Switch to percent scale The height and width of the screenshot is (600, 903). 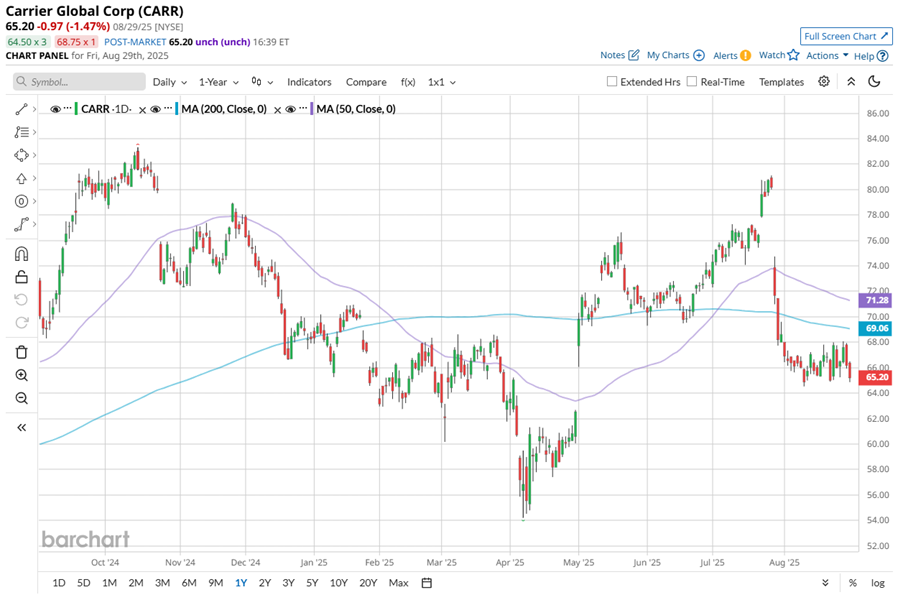(x=852, y=583)
